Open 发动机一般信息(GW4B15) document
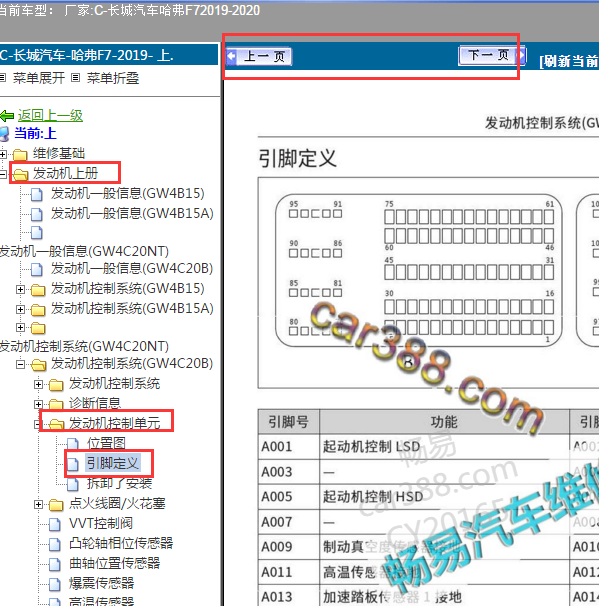Viewport: 599px width, 606px height. (x=128, y=193)
